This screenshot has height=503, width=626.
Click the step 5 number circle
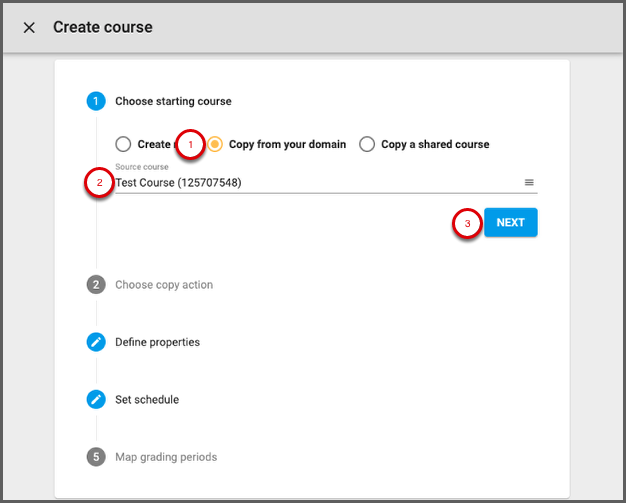96,457
